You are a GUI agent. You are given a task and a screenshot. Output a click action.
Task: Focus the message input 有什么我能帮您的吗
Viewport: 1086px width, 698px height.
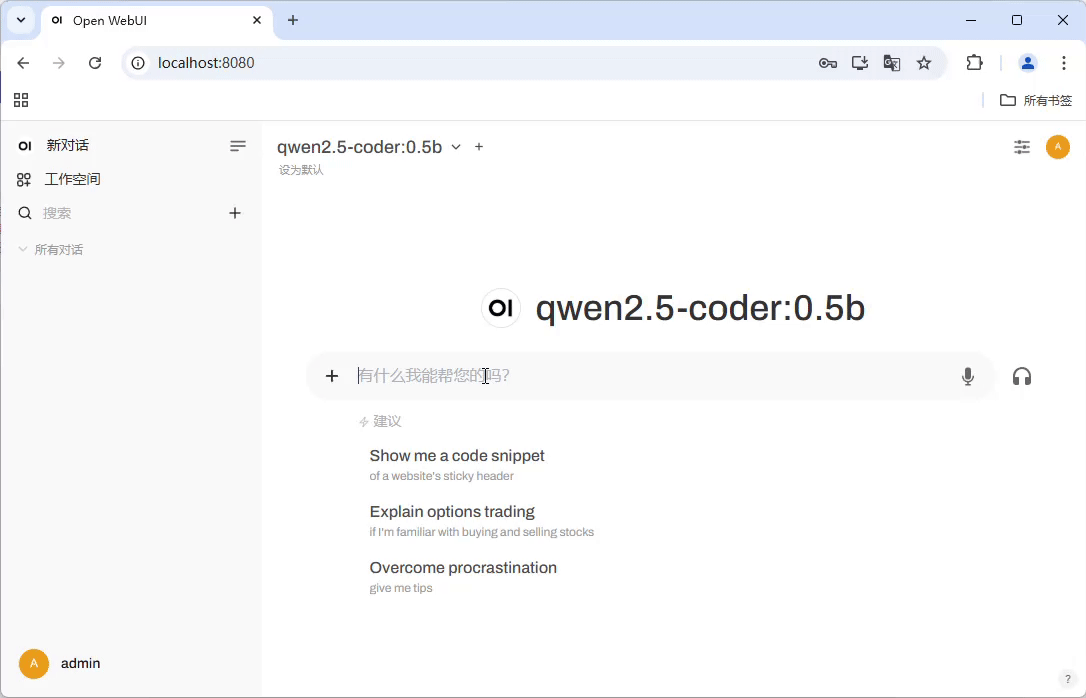point(651,376)
